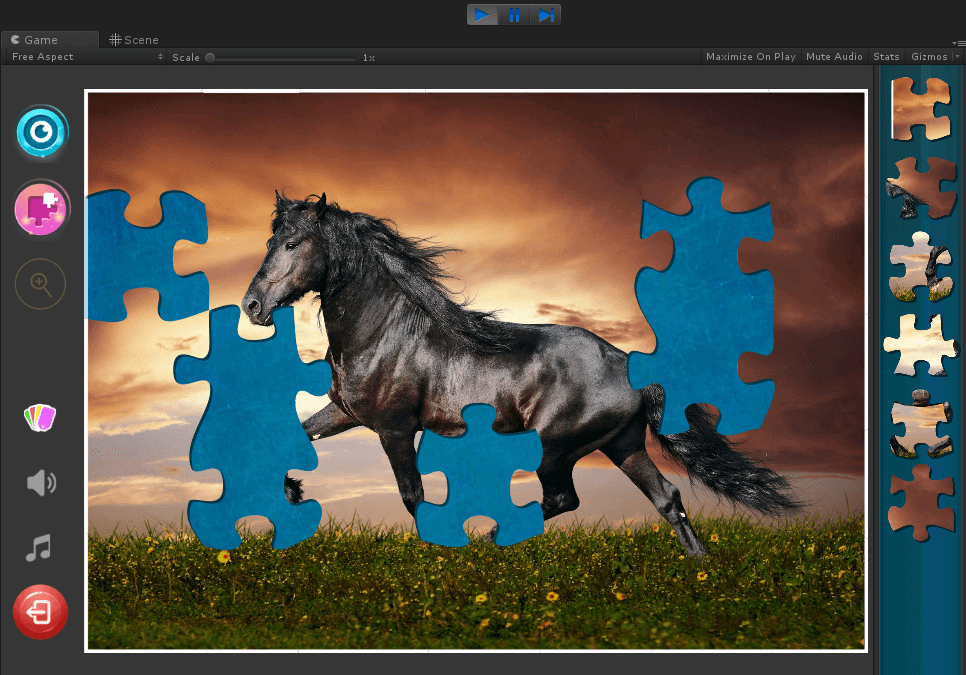
Task: Open the background color cards option
Action: coord(39,417)
